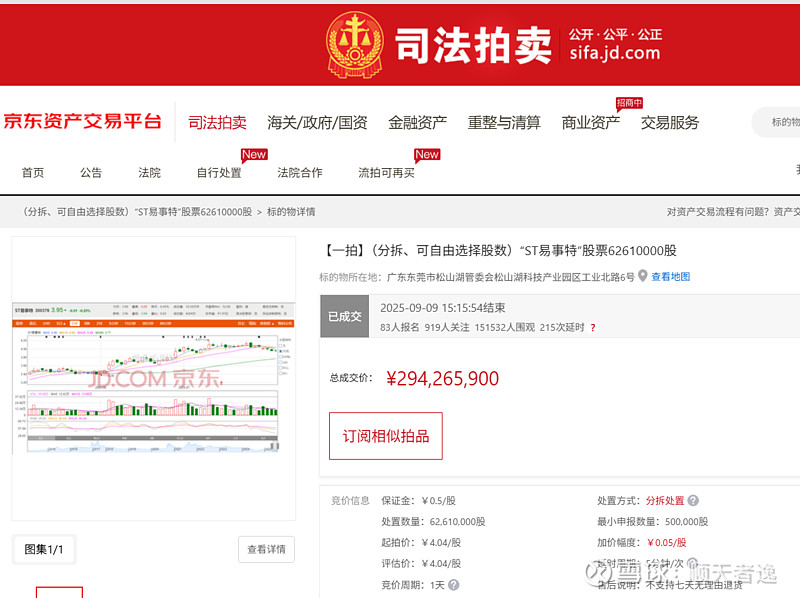Open 商业资产 with 招商中 badge
Screen dimensions: 800x598
[x=590, y=123]
